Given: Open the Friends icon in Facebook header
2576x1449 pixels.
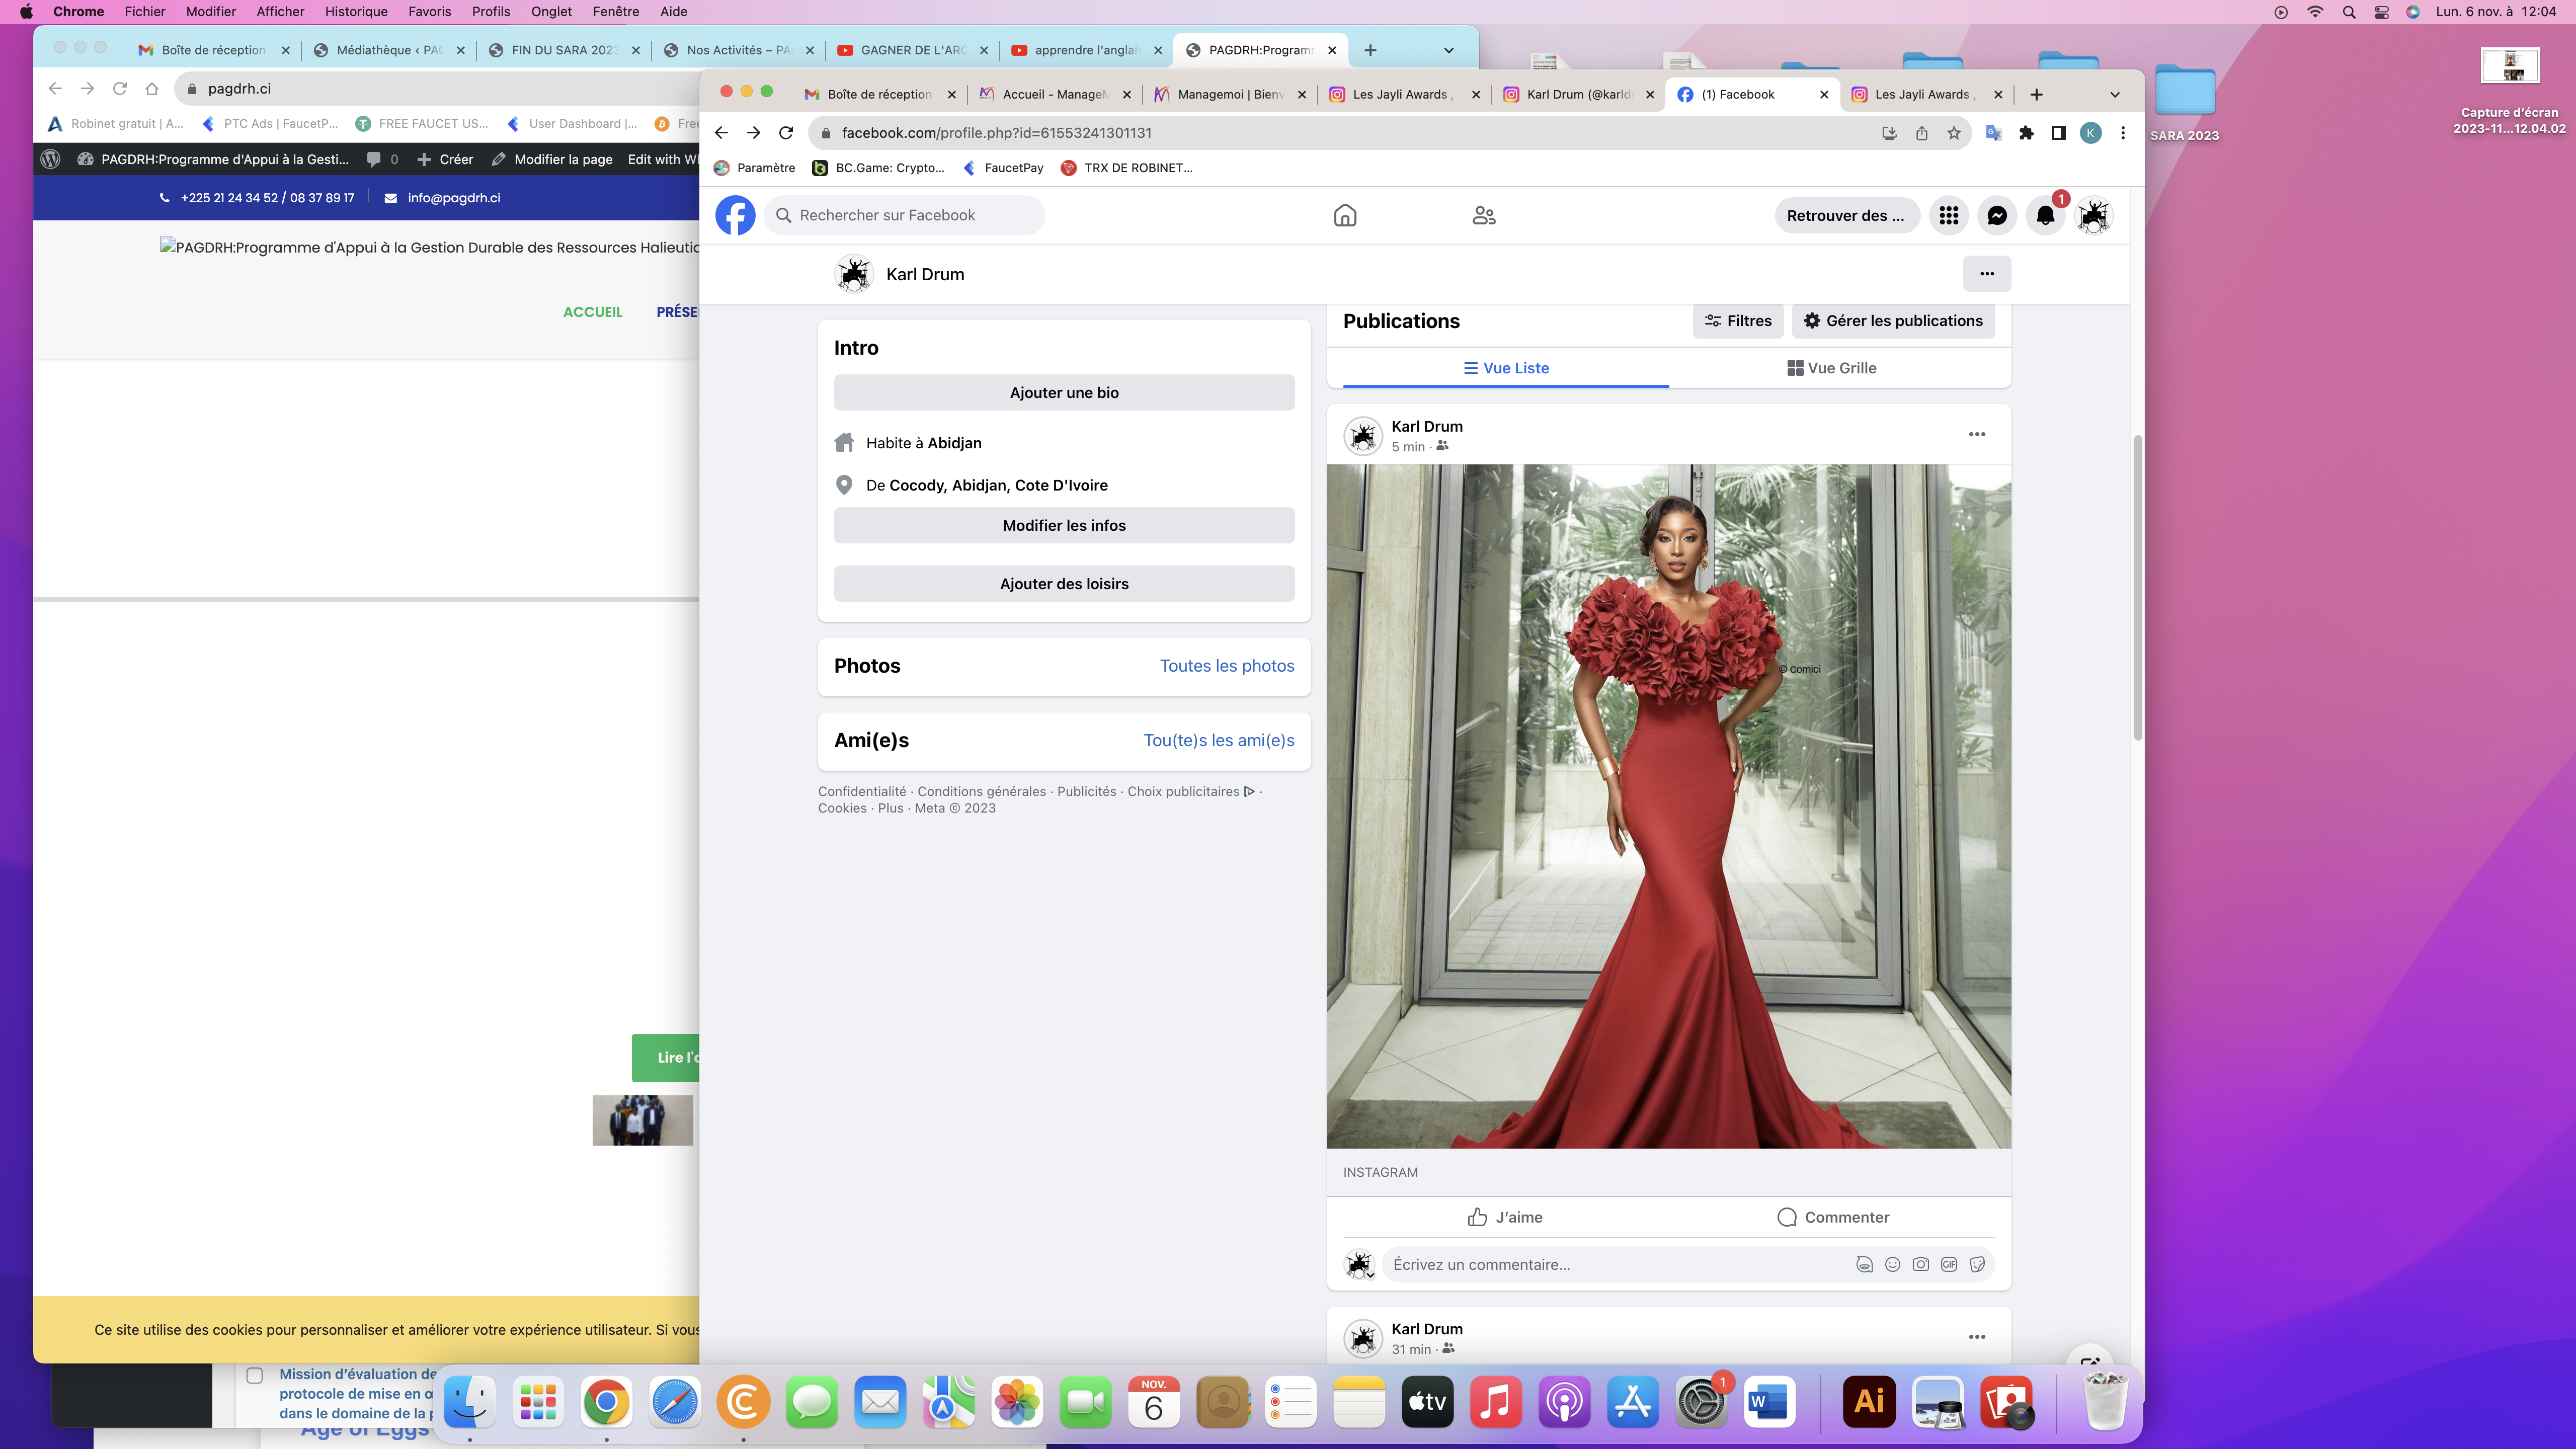Looking at the screenshot, I should click(x=1483, y=215).
